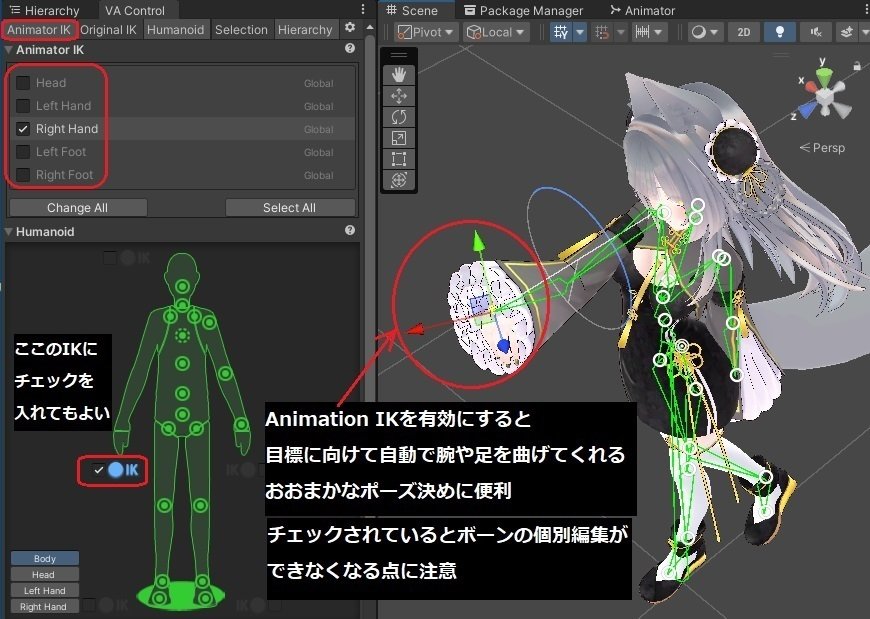Click the VA Control panel scroll-up arrow

click(x=370, y=27)
